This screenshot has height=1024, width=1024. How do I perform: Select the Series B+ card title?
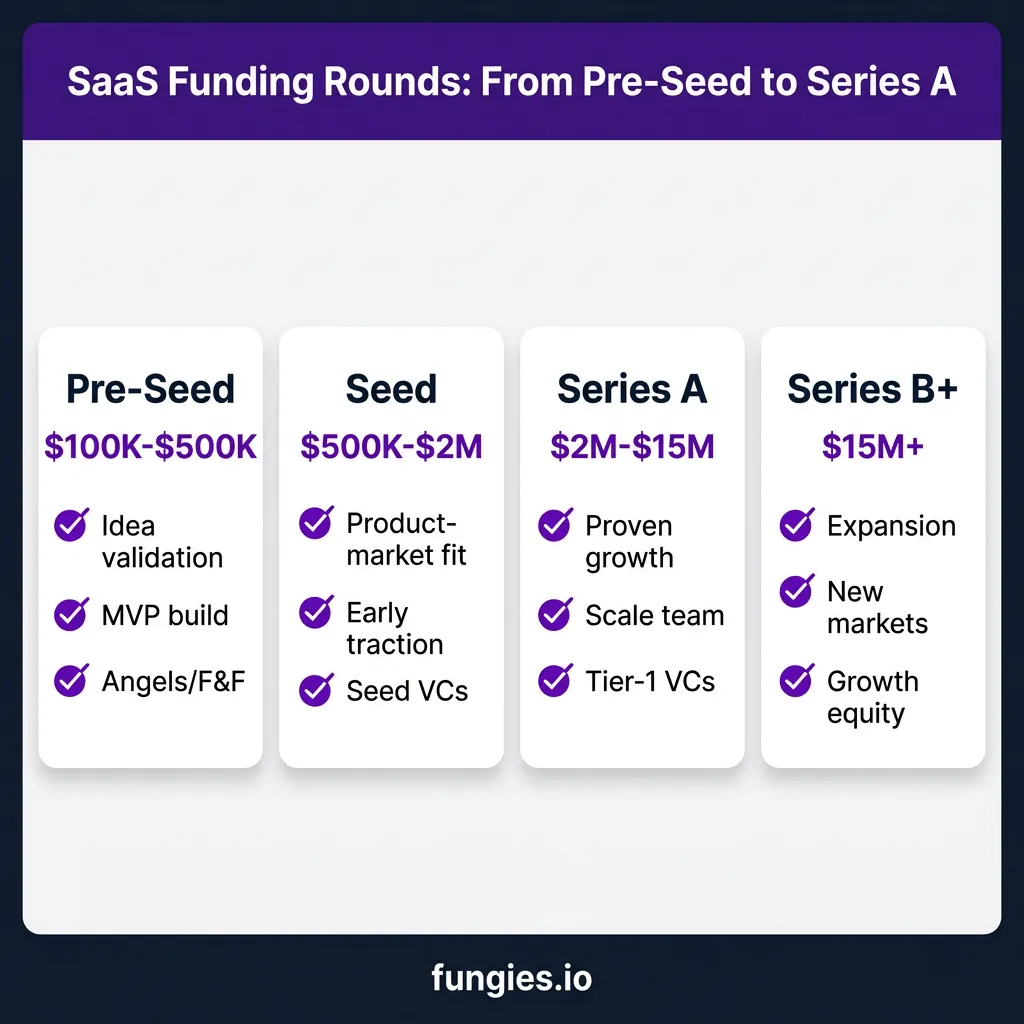(872, 389)
